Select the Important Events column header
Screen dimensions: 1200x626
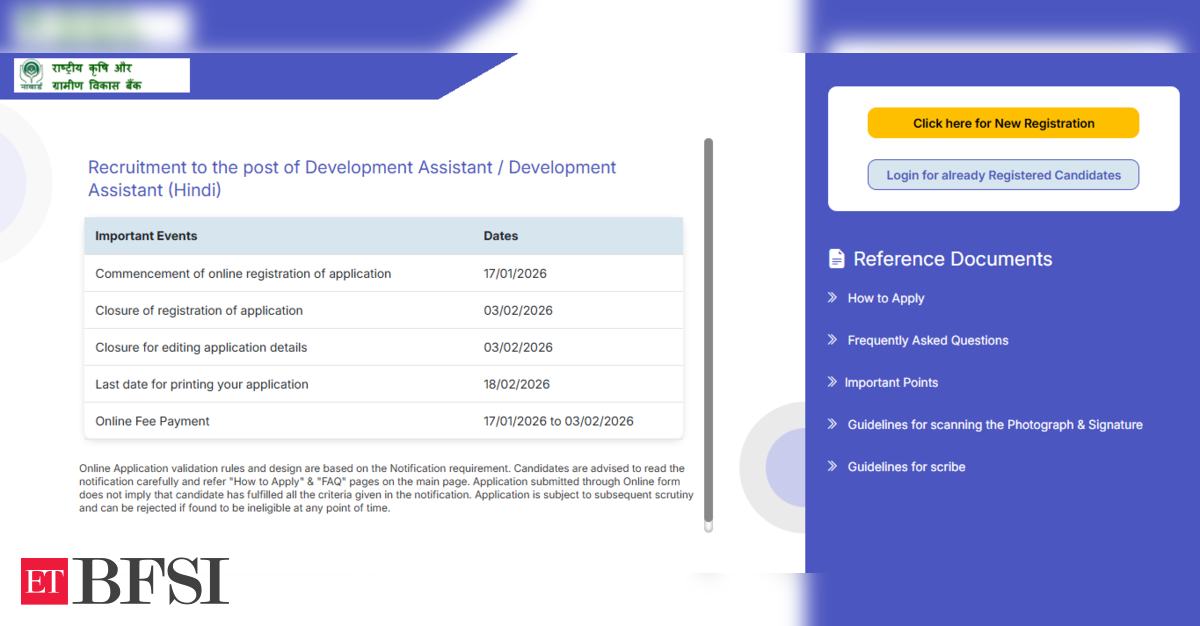146,236
